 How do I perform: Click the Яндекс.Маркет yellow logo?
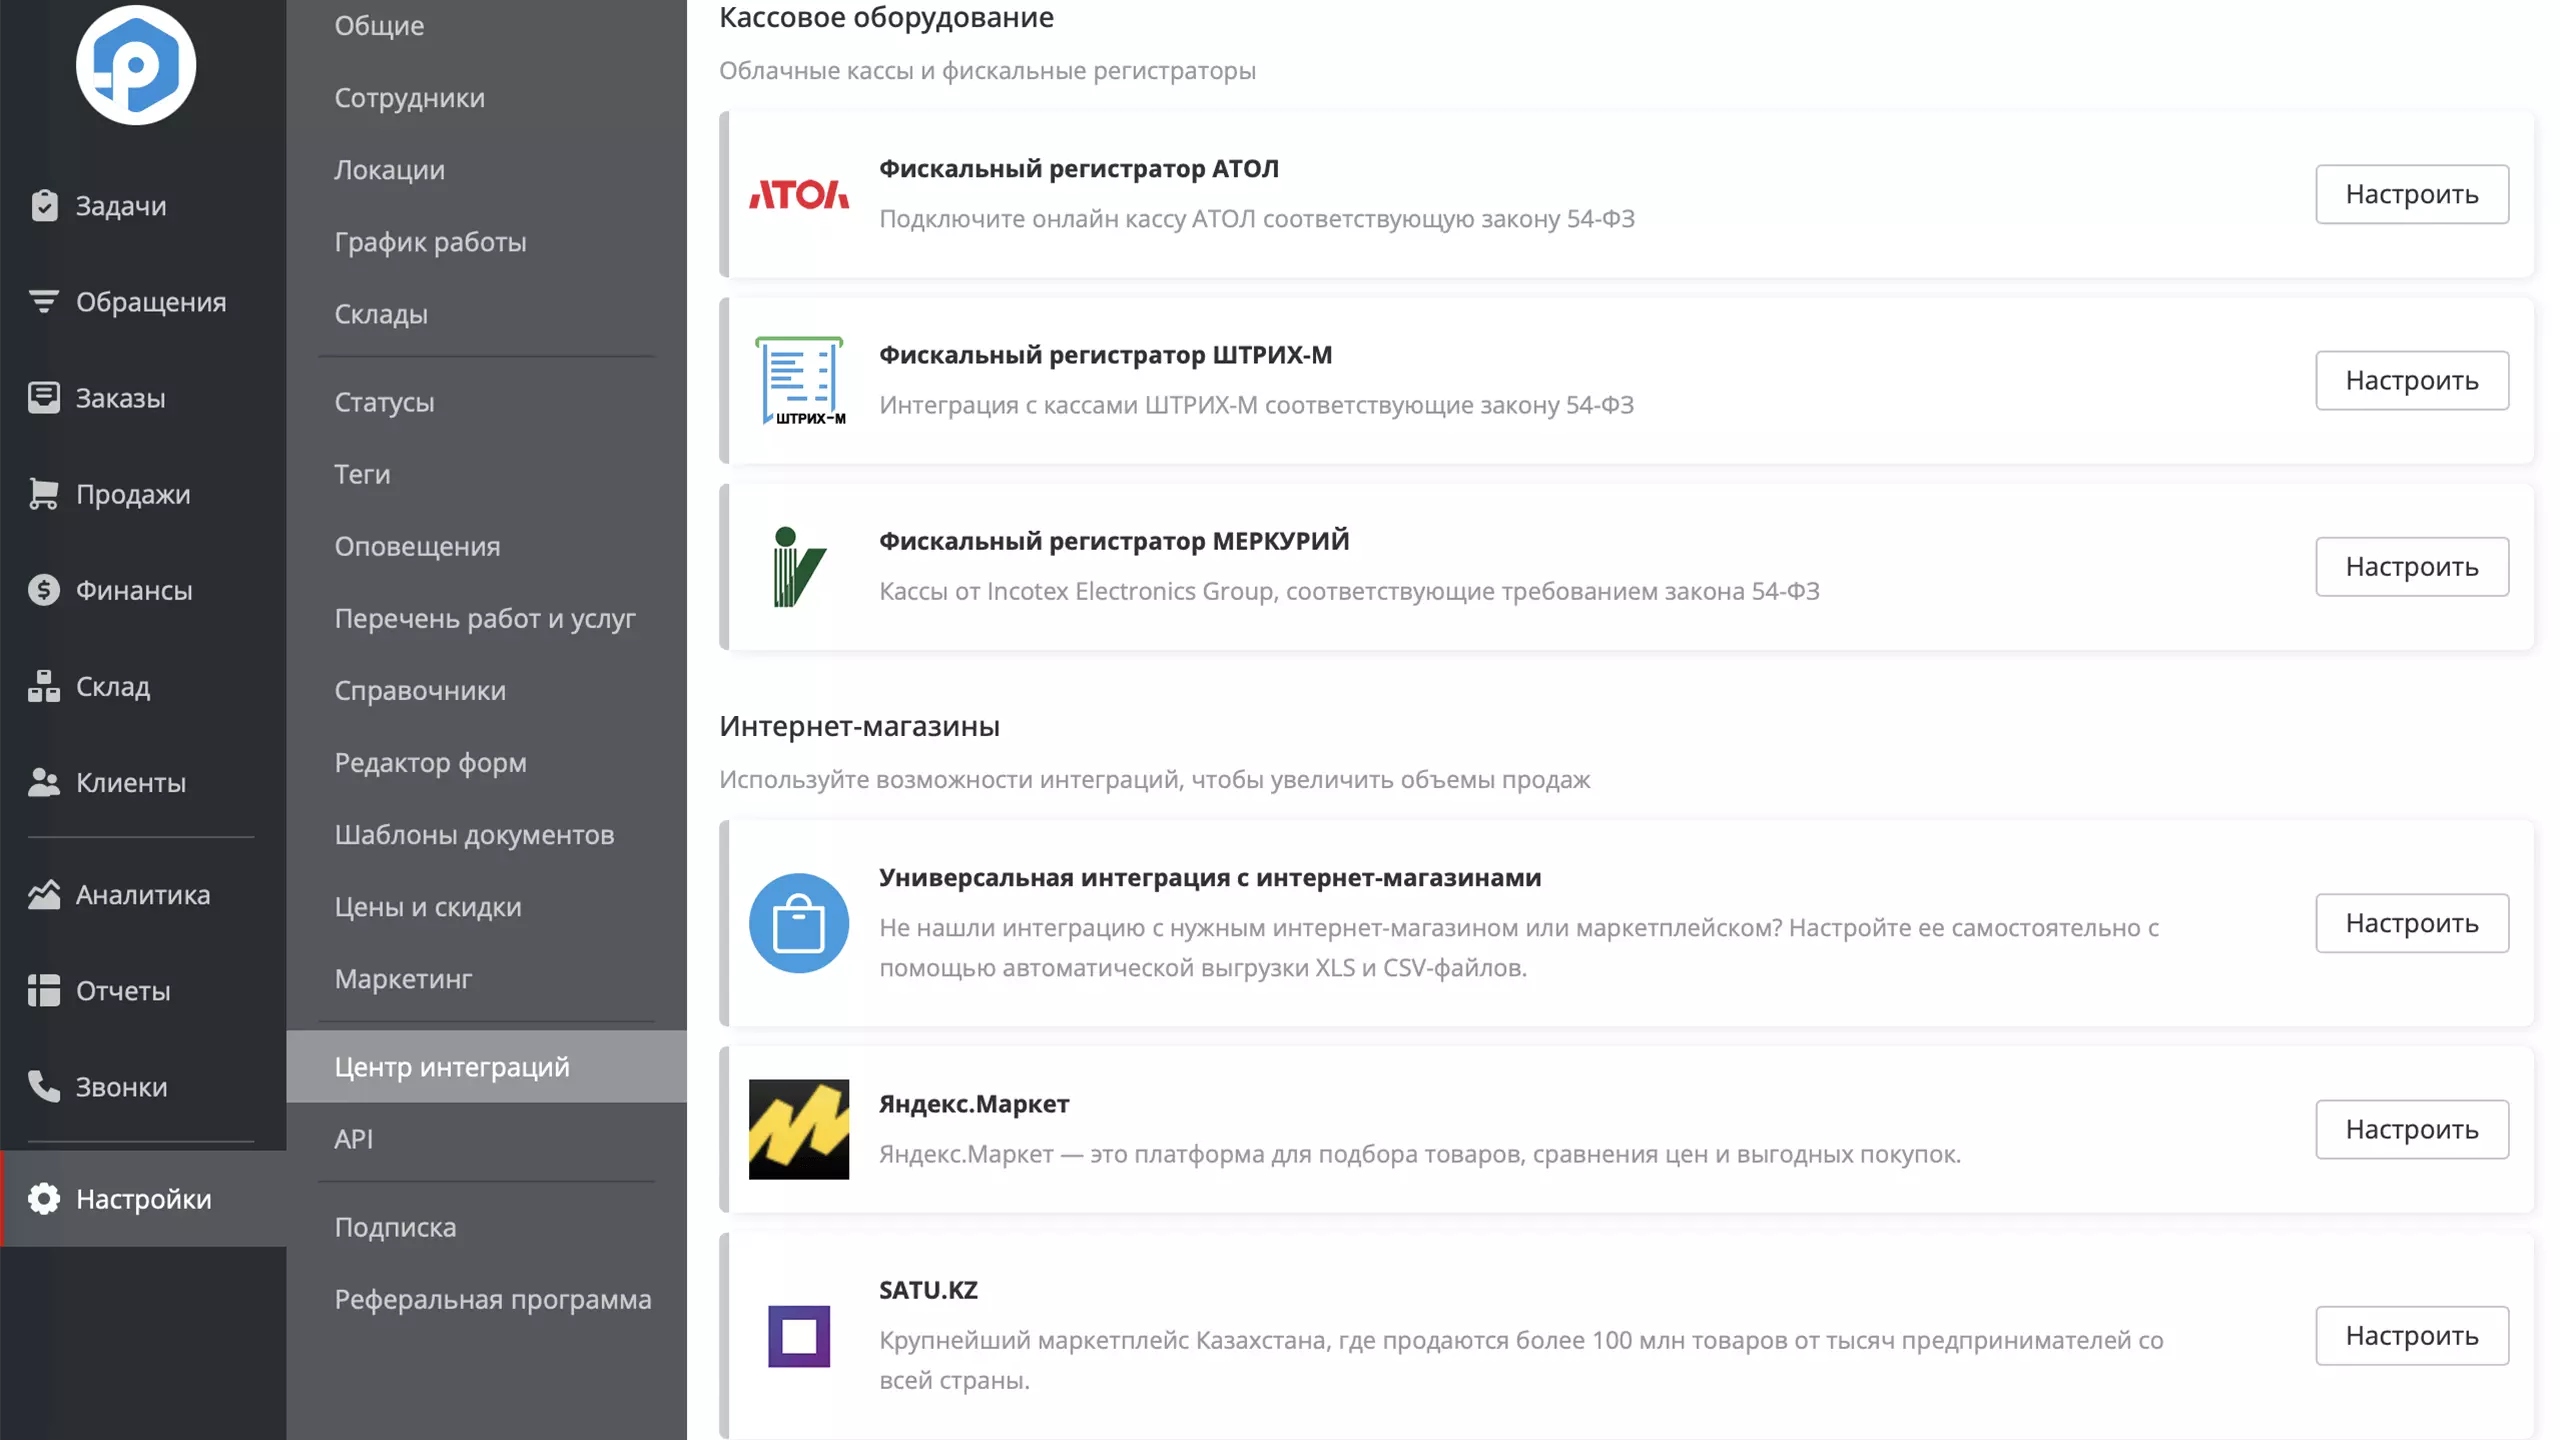coord(799,1129)
